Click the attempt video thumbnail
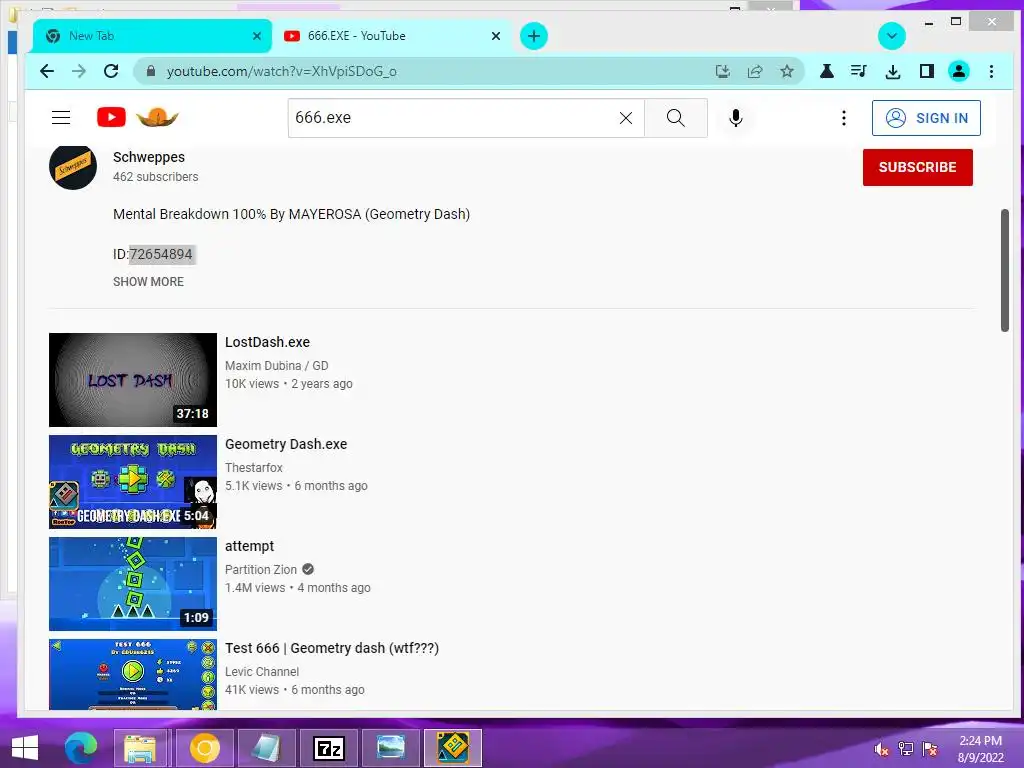Viewport: 1024px width, 768px height. click(x=133, y=584)
